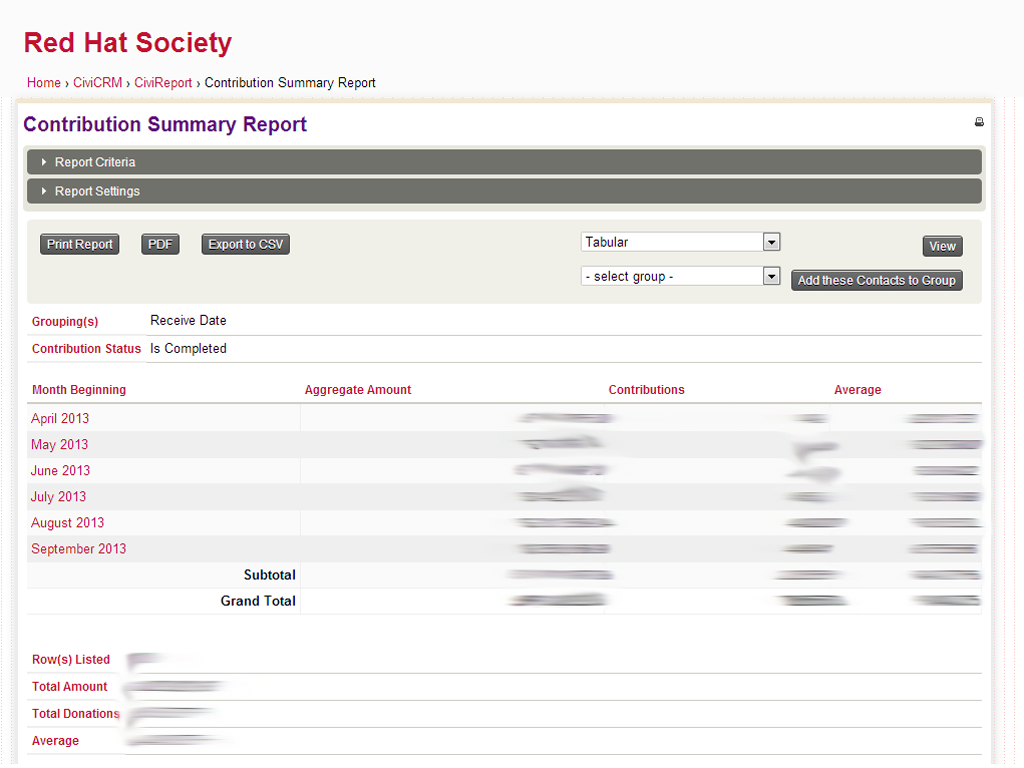Generate a PDF of the report
This screenshot has width=1024, height=768.
tap(160, 243)
